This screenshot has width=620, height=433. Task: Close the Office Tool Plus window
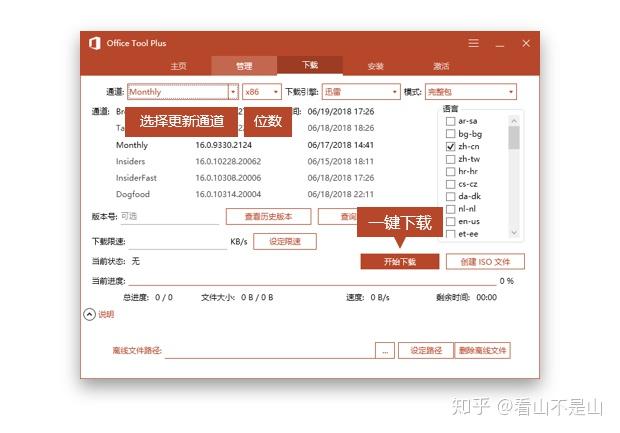coord(525,43)
